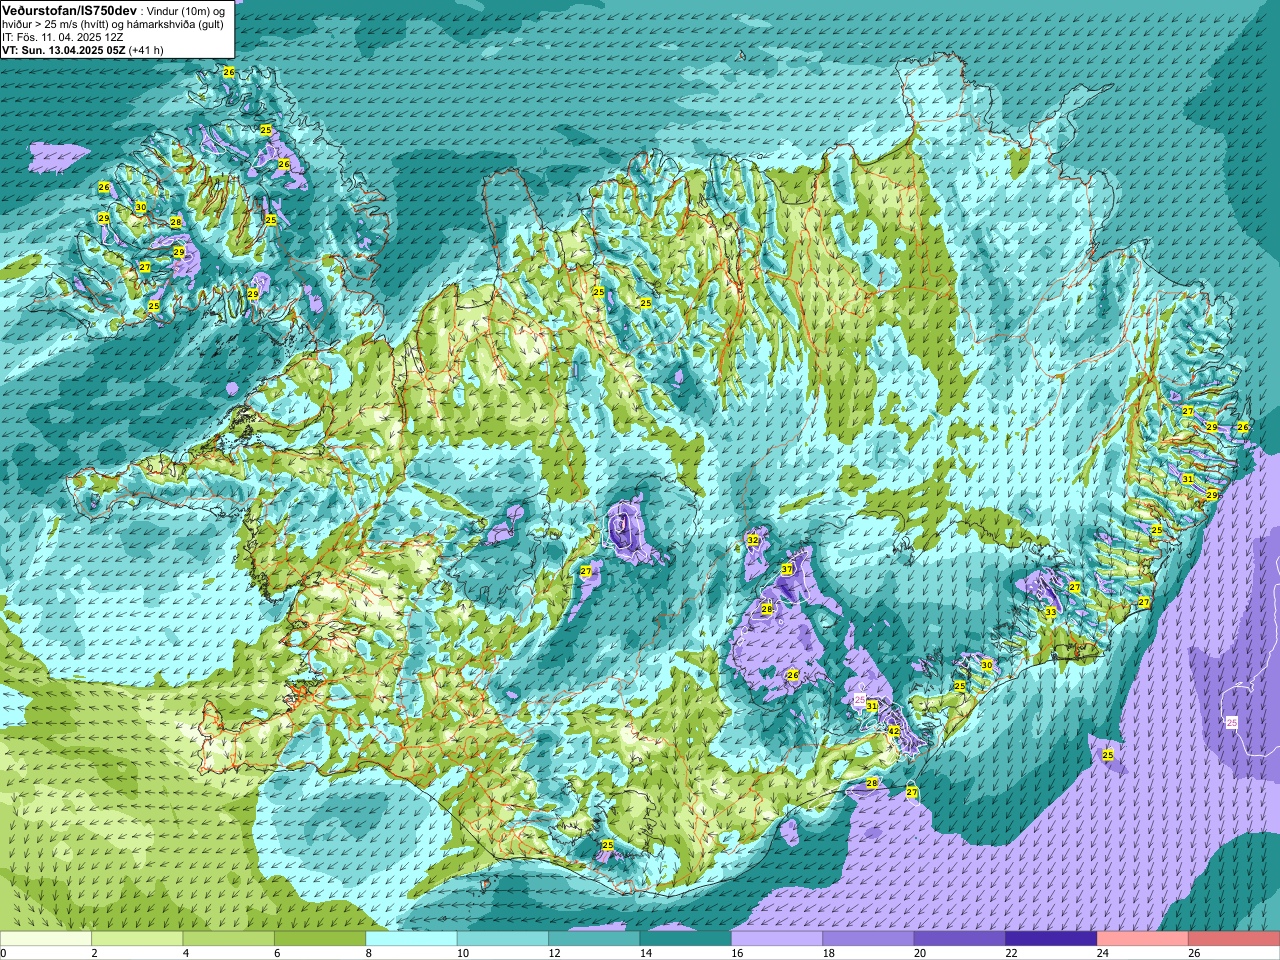The width and height of the screenshot is (1280, 960).
Task: Click the color scale tick label 22
Action: [x=1011, y=953]
